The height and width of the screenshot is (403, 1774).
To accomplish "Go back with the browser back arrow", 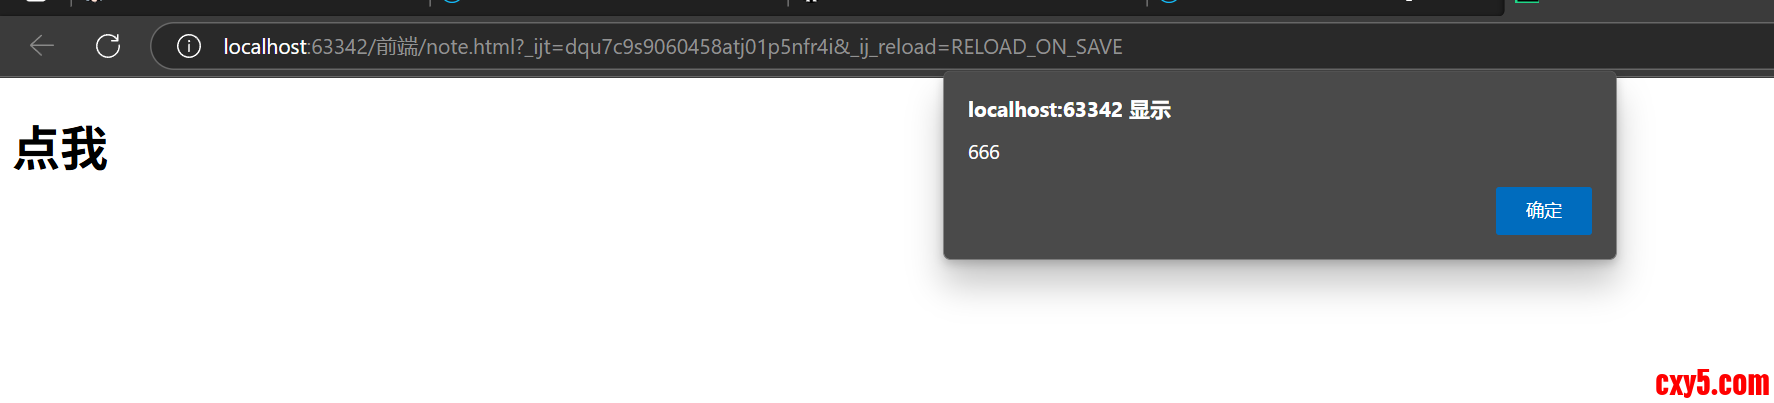I will [42, 46].
